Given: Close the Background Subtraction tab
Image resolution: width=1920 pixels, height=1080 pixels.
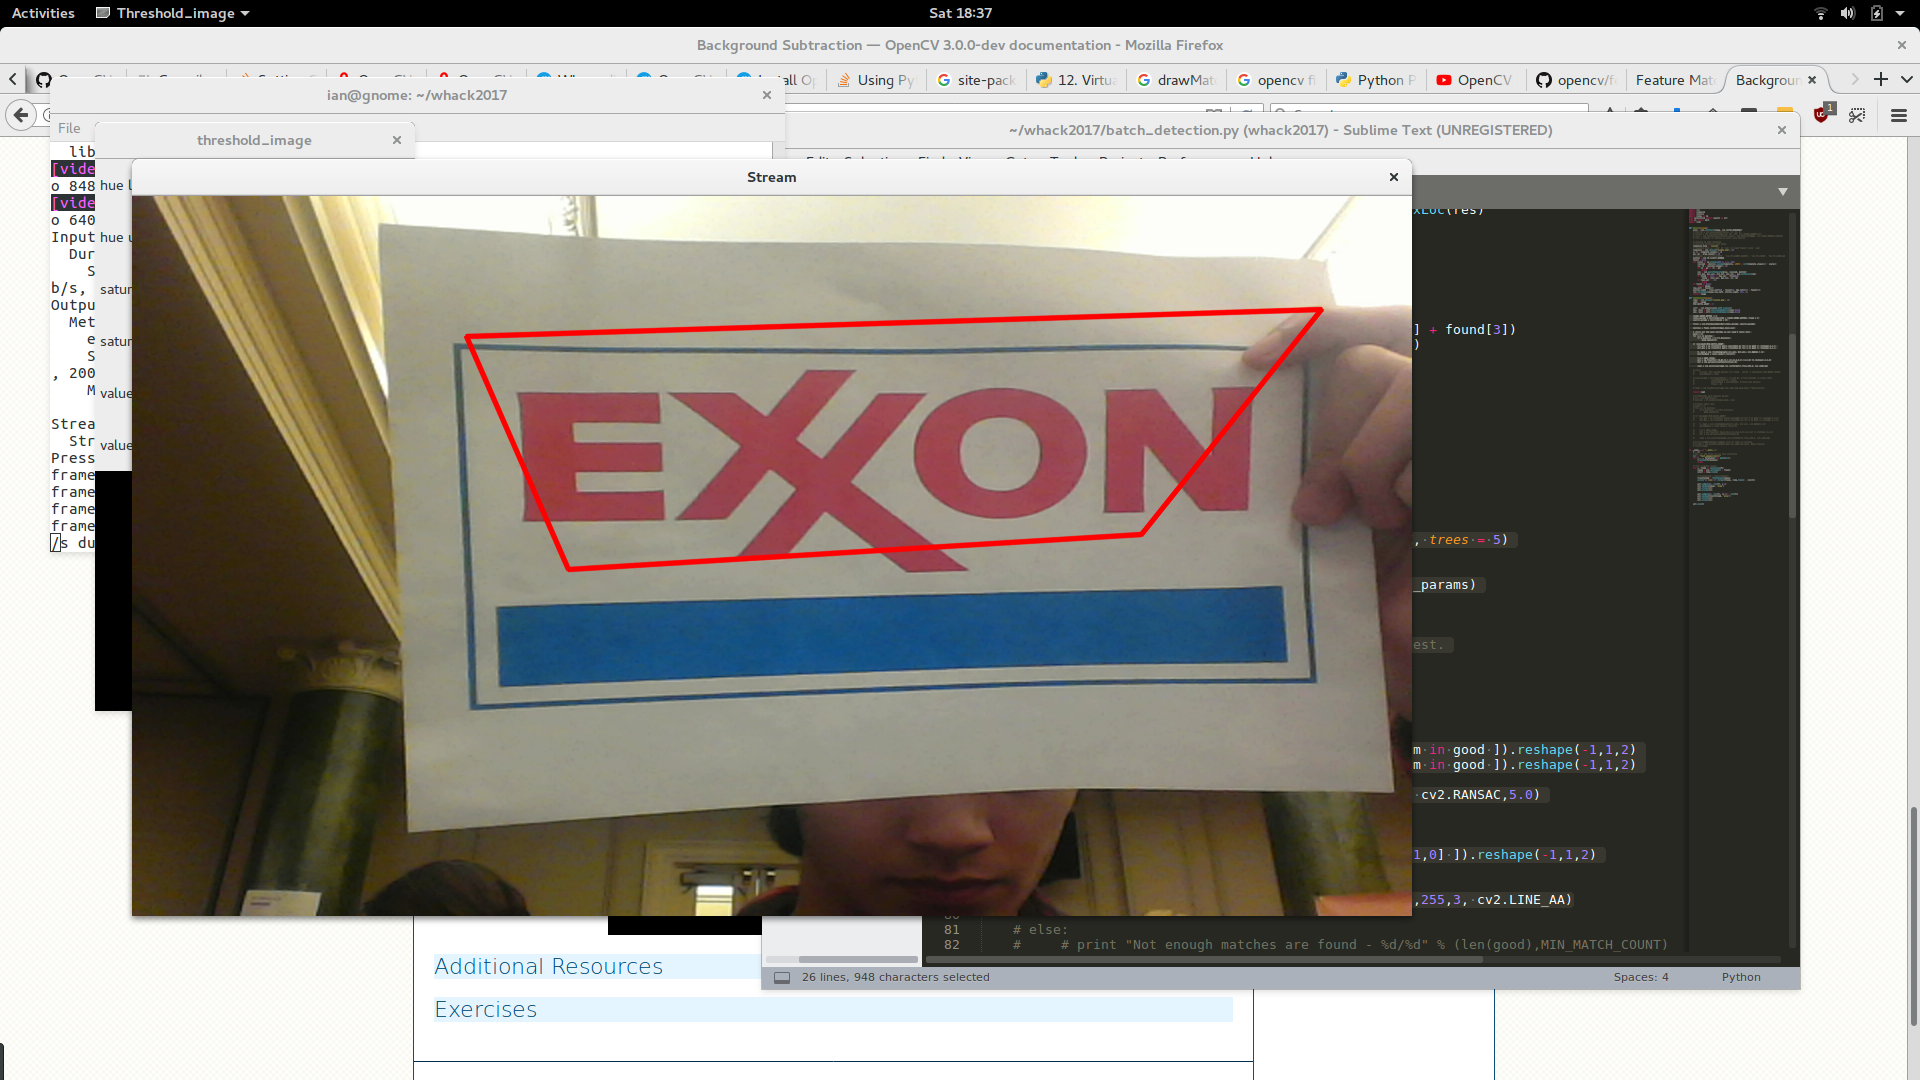Looking at the screenshot, I should (x=1812, y=80).
